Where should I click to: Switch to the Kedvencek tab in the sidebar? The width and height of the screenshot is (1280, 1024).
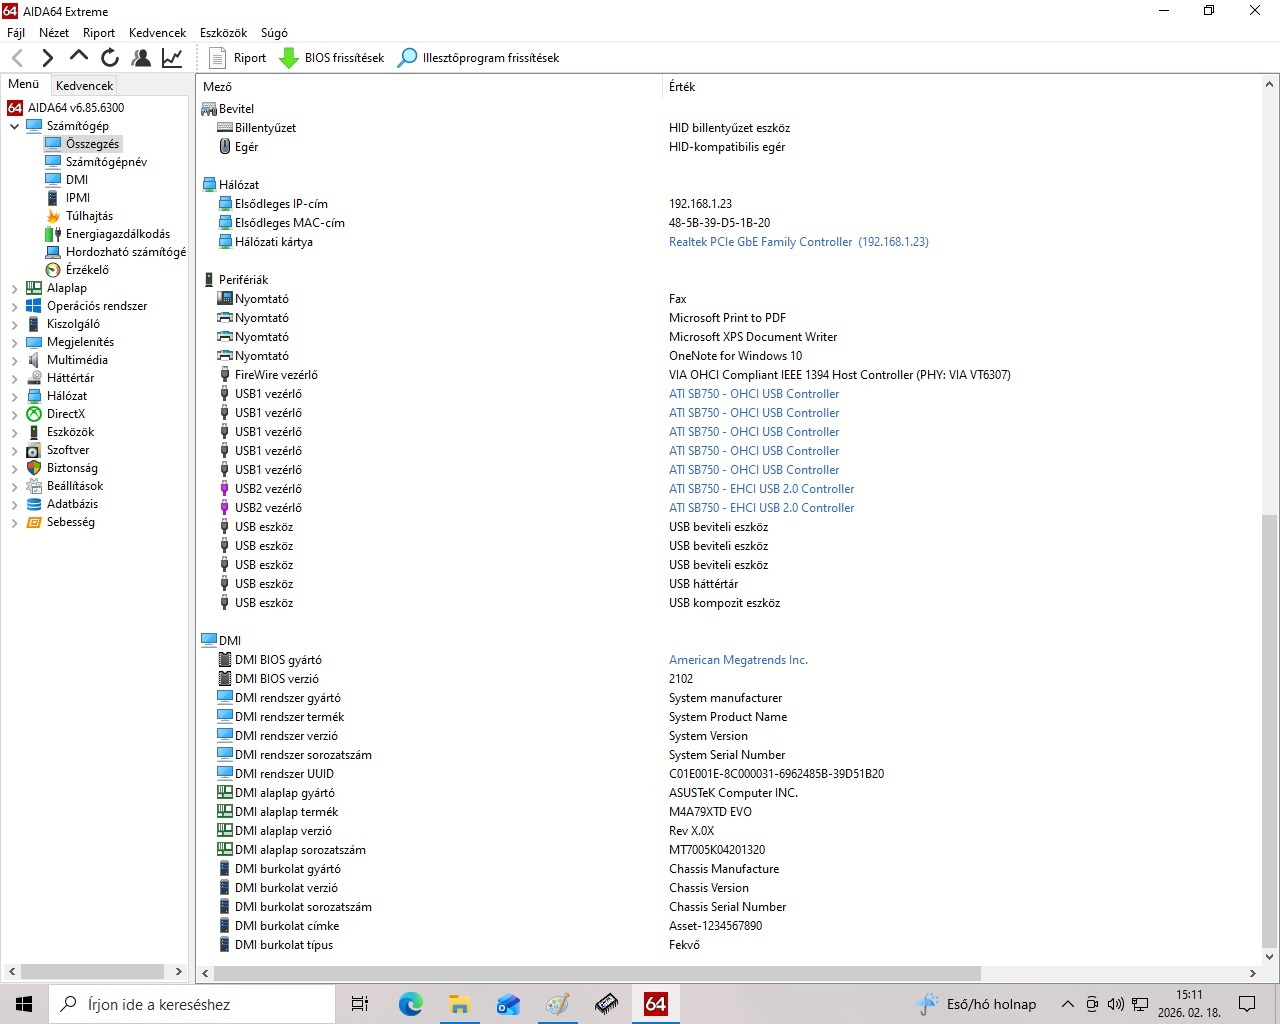point(85,86)
